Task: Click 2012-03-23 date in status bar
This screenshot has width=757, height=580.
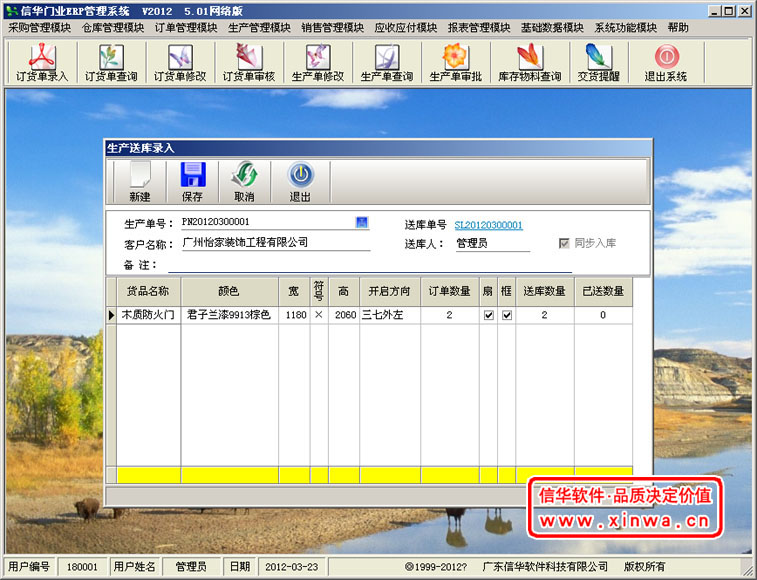Action: tap(292, 566)
